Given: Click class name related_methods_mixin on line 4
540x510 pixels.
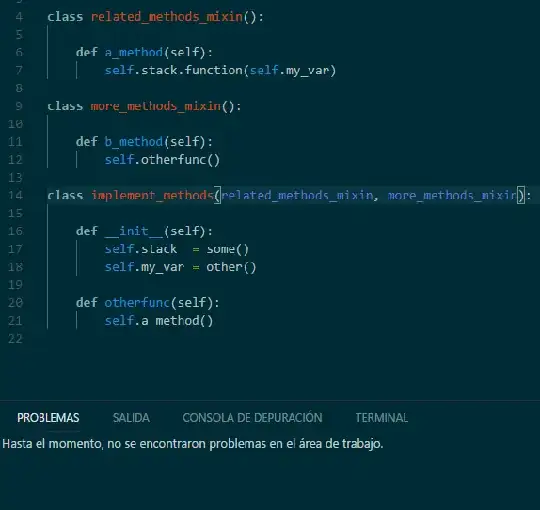Looking at the screenshot, I should coord(167,17).
